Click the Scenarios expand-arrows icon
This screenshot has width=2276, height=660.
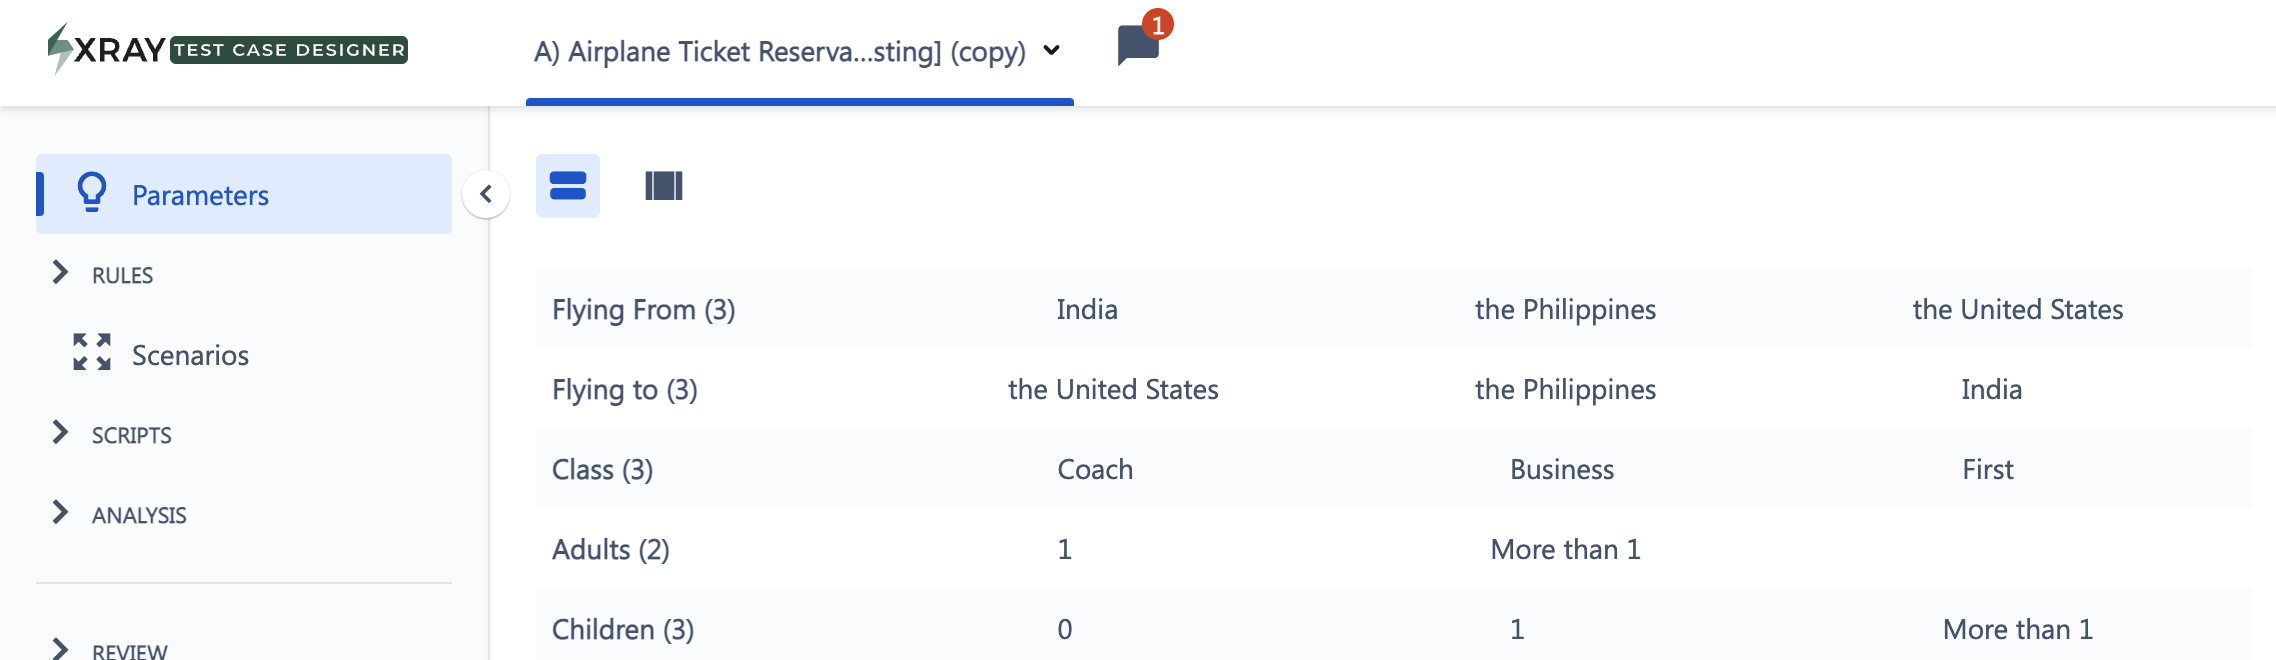(x=92, y=352)
